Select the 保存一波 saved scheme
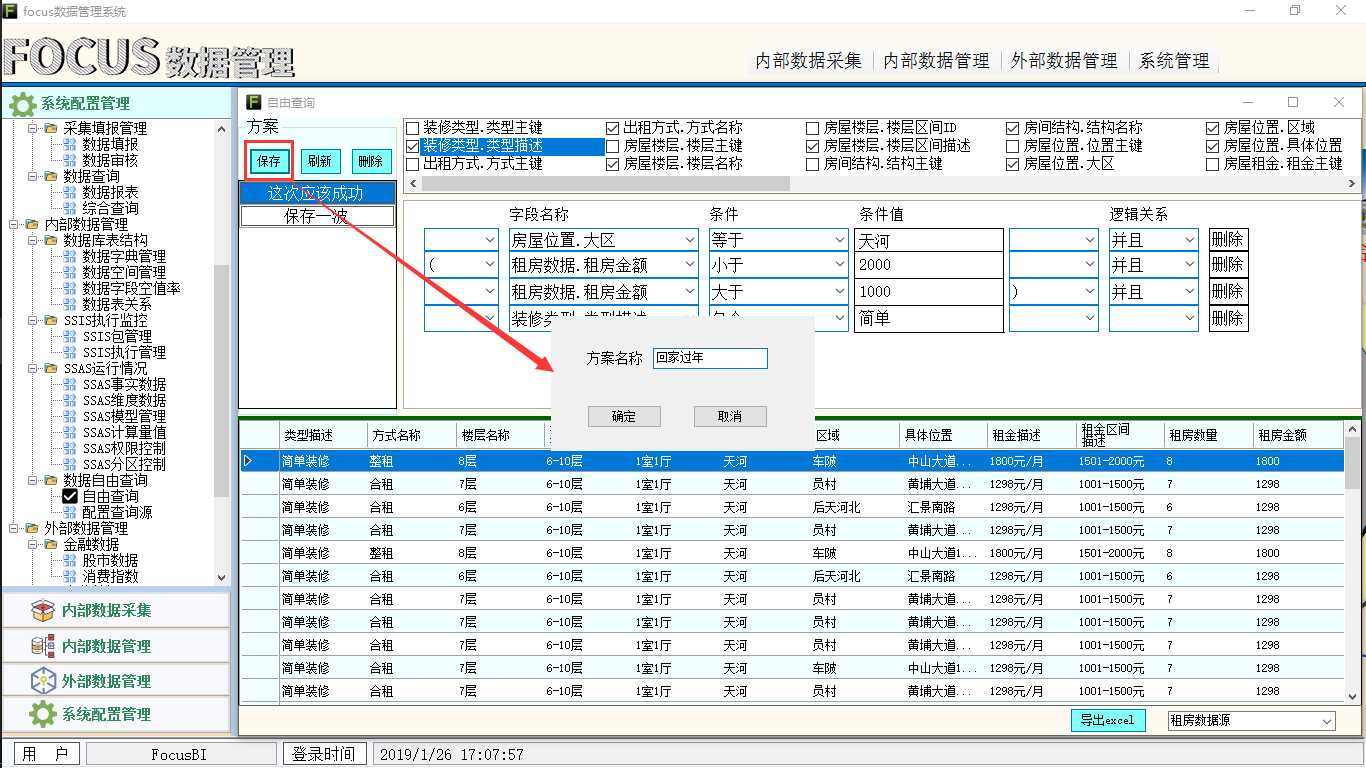The height and width of the screenshot is (768, 1366). click(x=317, y=215)
